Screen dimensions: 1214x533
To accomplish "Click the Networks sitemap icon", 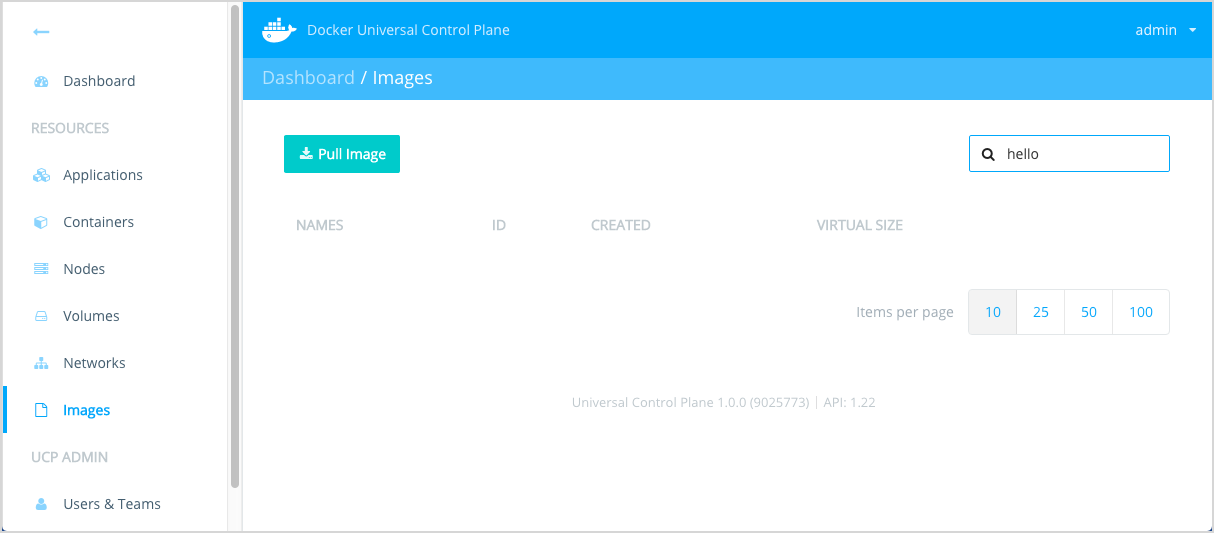I will coord(41,363).
